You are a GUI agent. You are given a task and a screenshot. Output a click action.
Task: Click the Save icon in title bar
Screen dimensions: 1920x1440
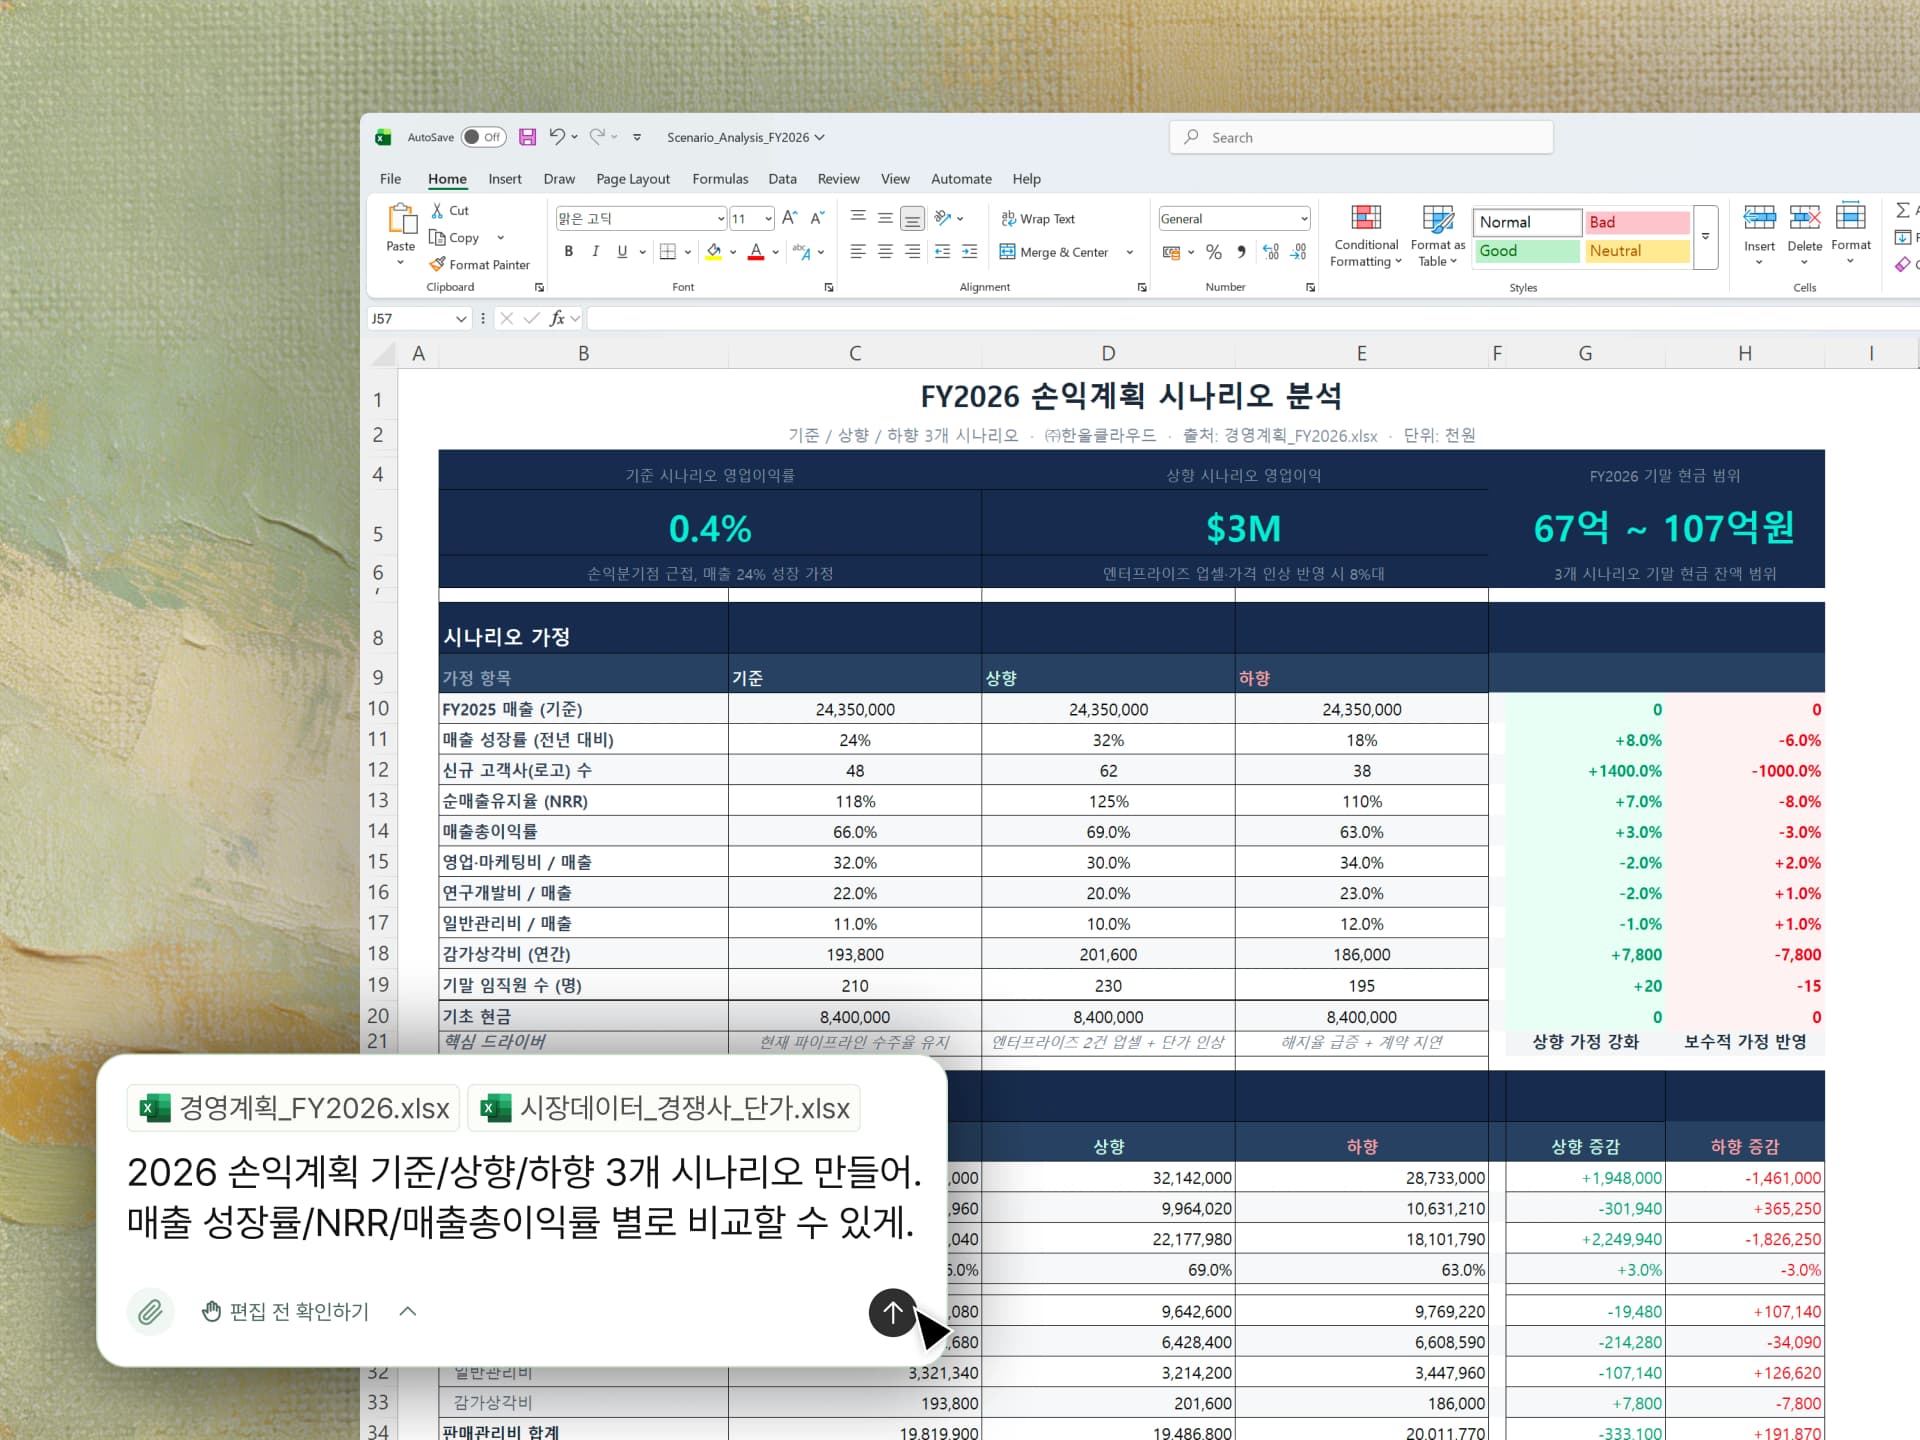[x=527, y=137]
